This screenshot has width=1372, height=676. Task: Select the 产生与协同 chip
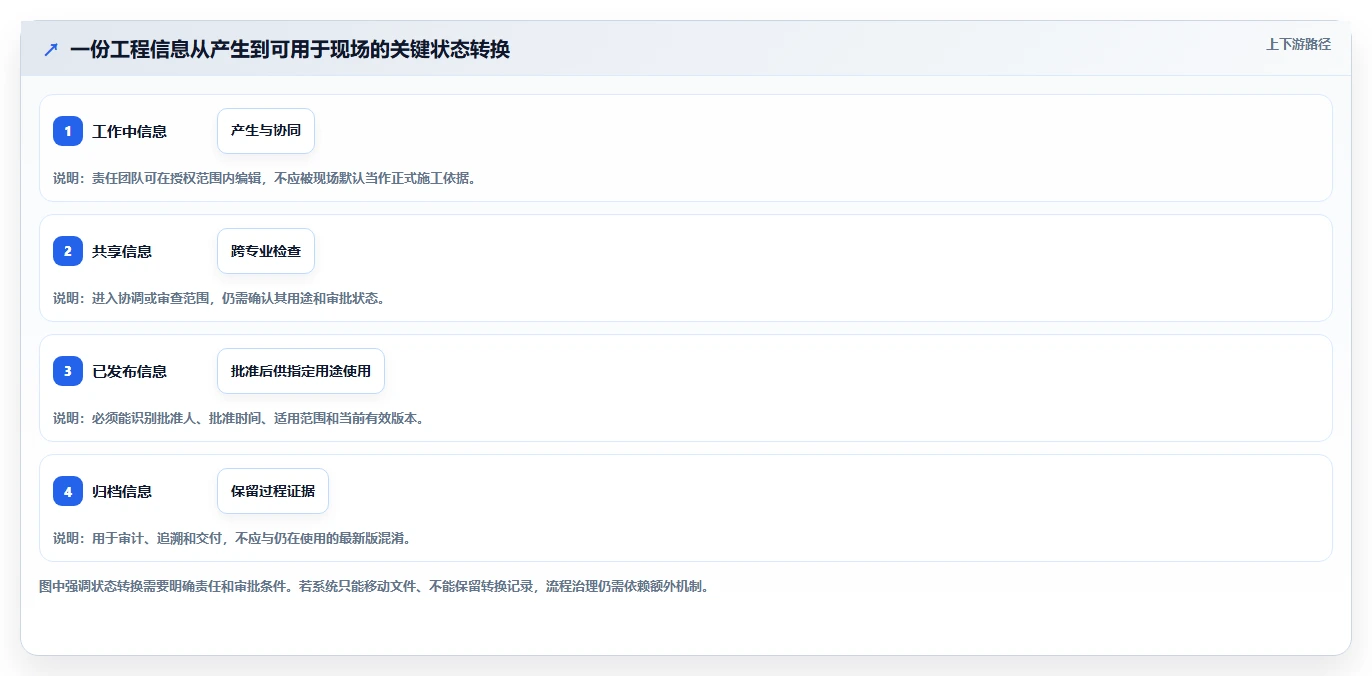(x=266, y=131)
